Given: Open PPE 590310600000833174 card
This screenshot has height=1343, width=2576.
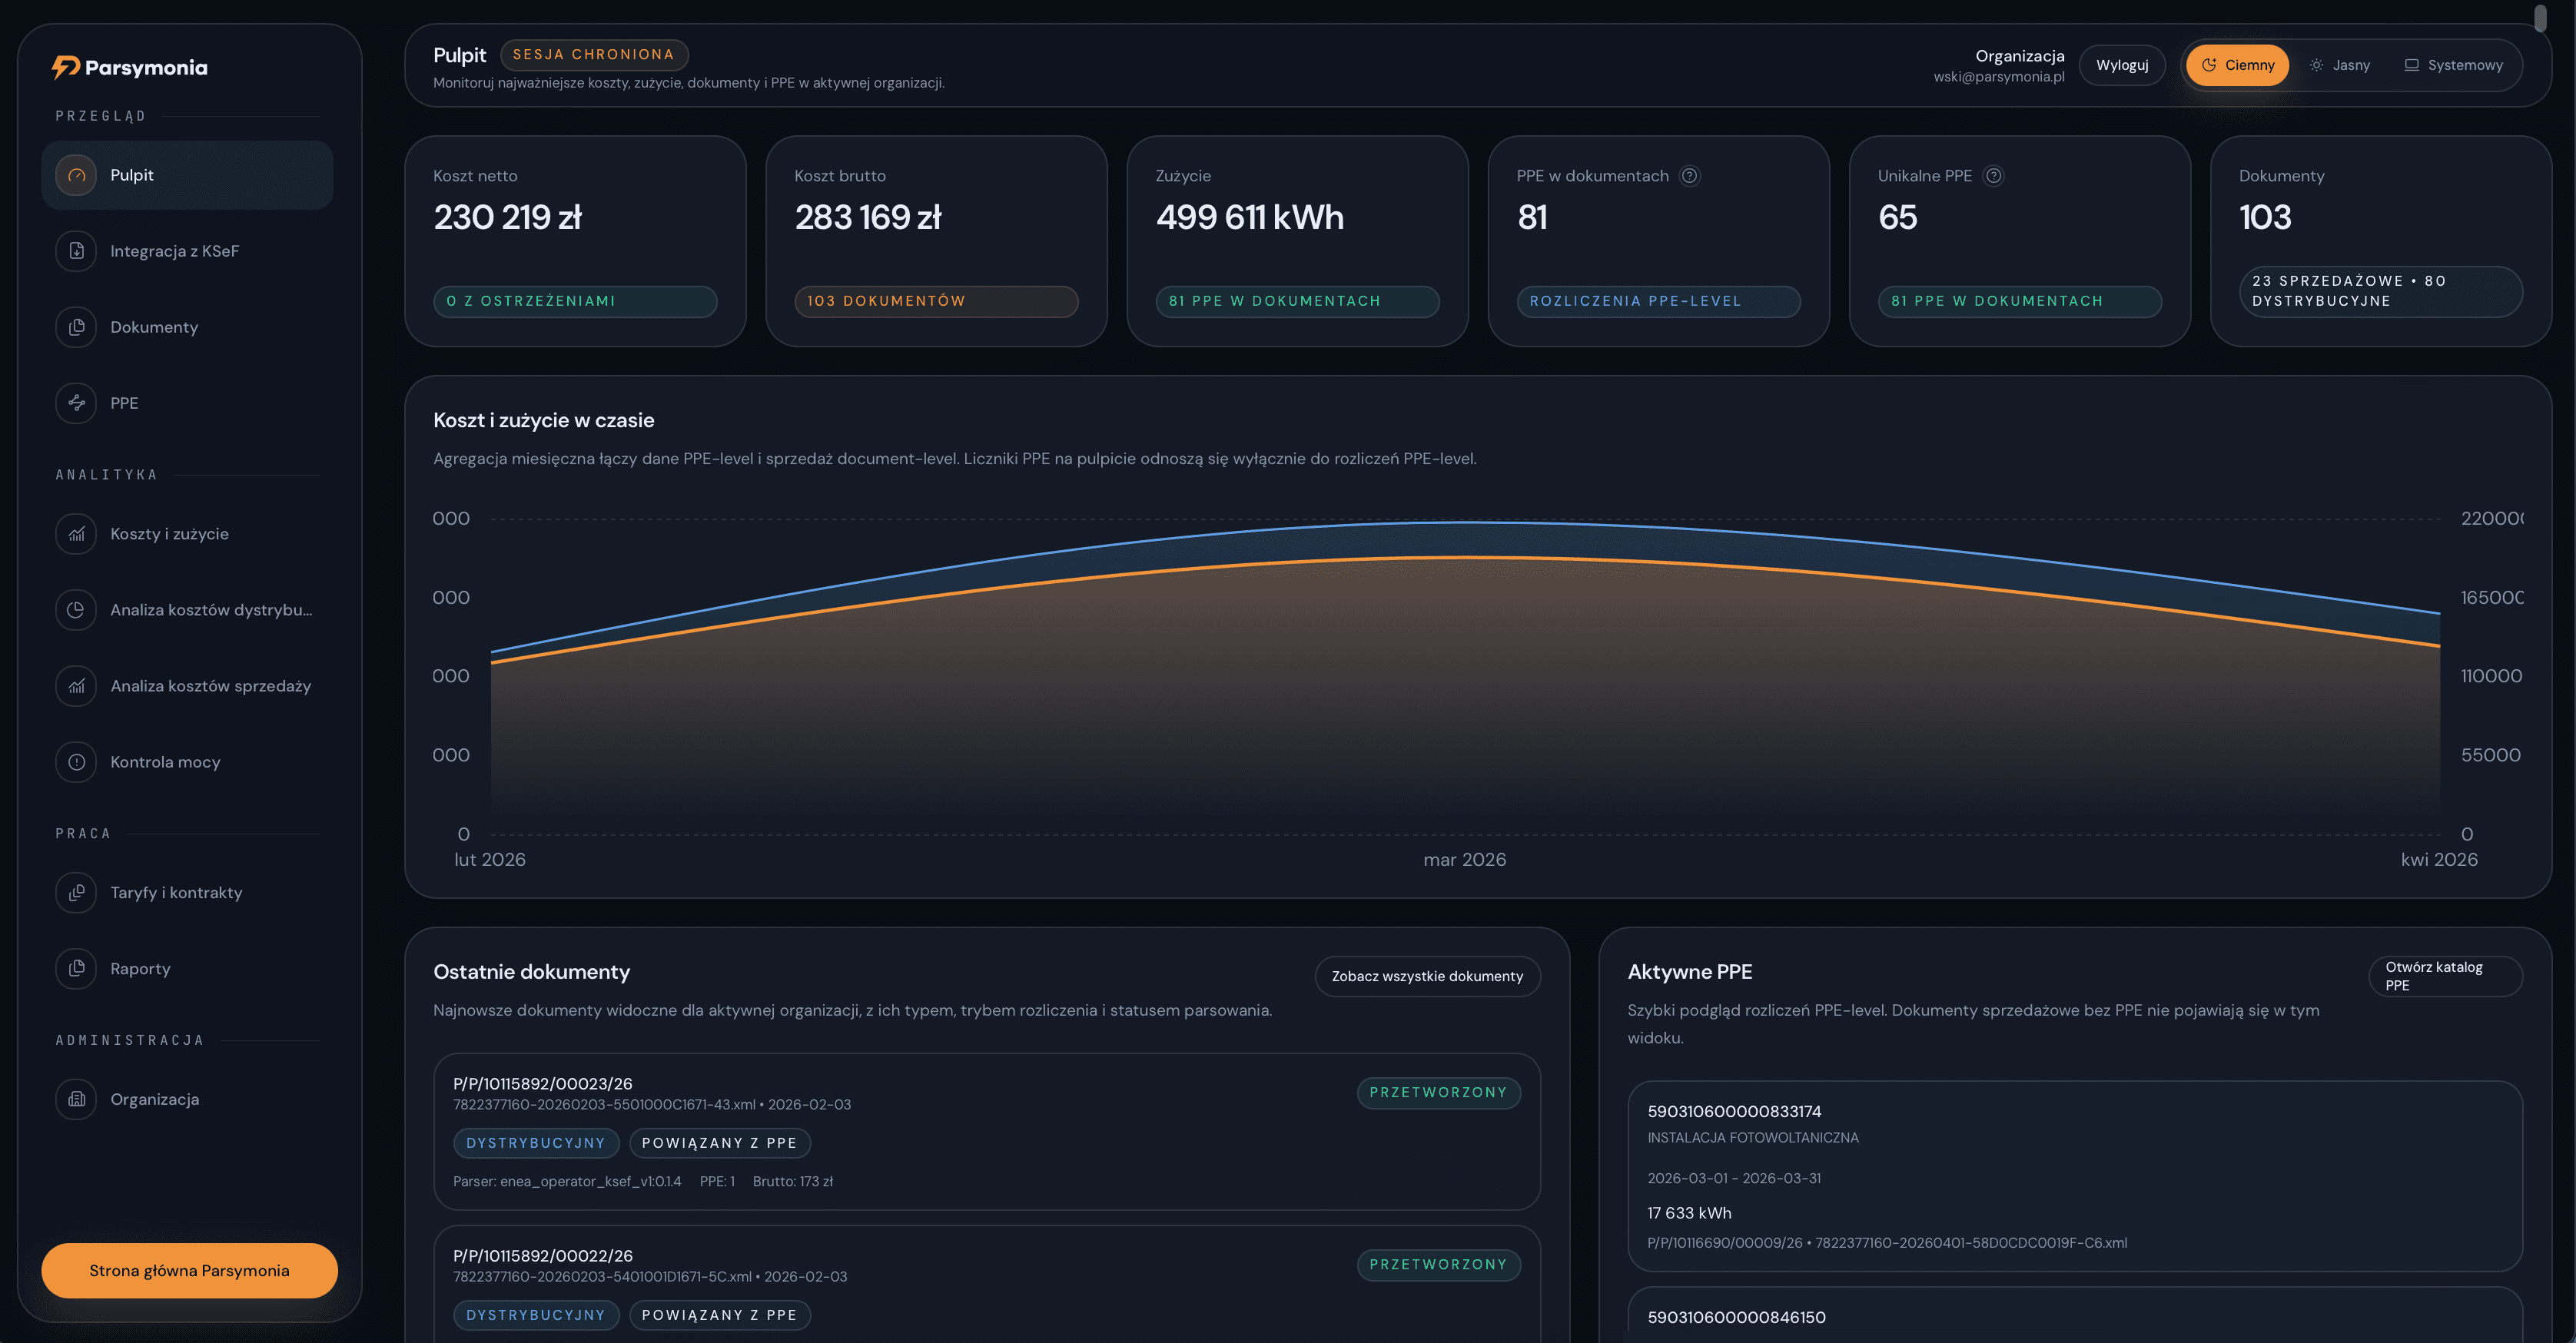Looking at the screenshot, I should click(2074, 1176).
